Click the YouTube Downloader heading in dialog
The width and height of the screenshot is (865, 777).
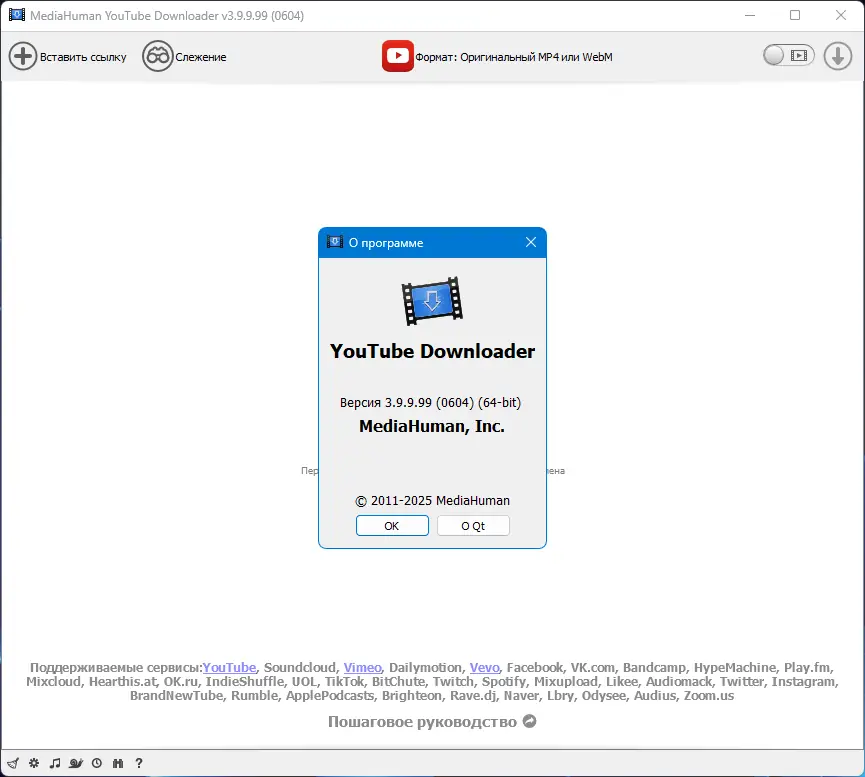pyautogui.click(x=432, y=351)
